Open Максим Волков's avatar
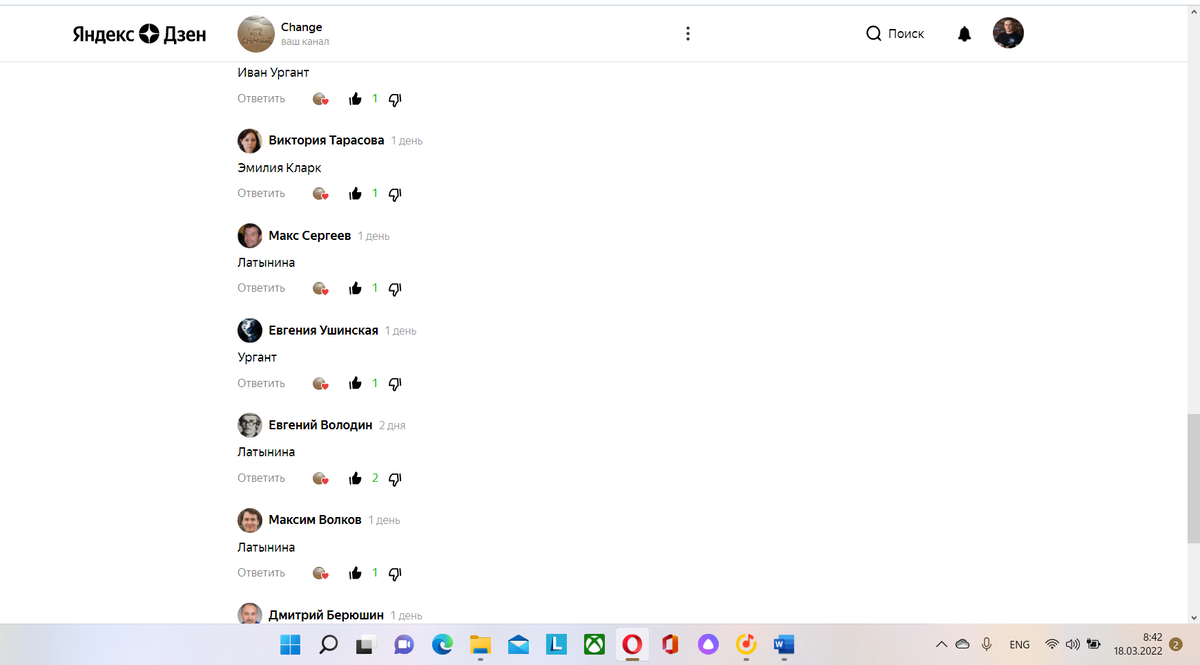This screenshot has height=665, width=1200. coord(250,520)
